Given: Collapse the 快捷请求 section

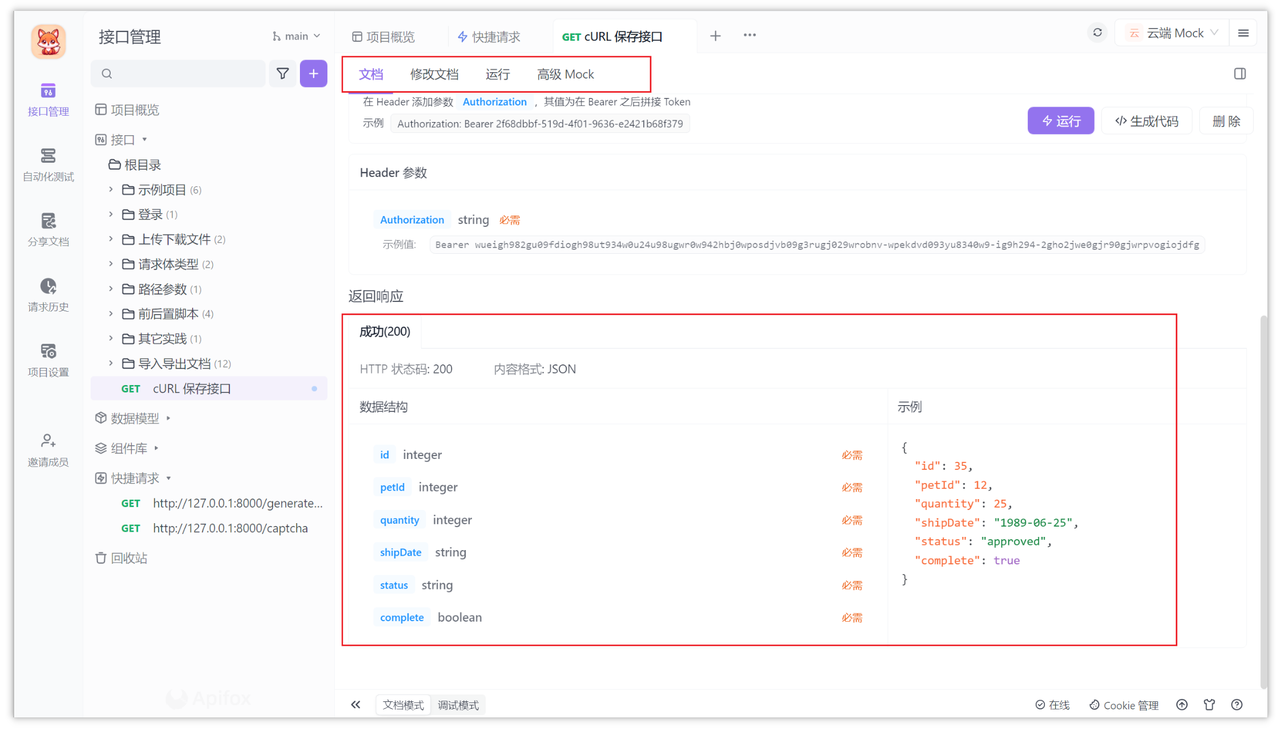Looking at the screenshot, I should point(169,478).
